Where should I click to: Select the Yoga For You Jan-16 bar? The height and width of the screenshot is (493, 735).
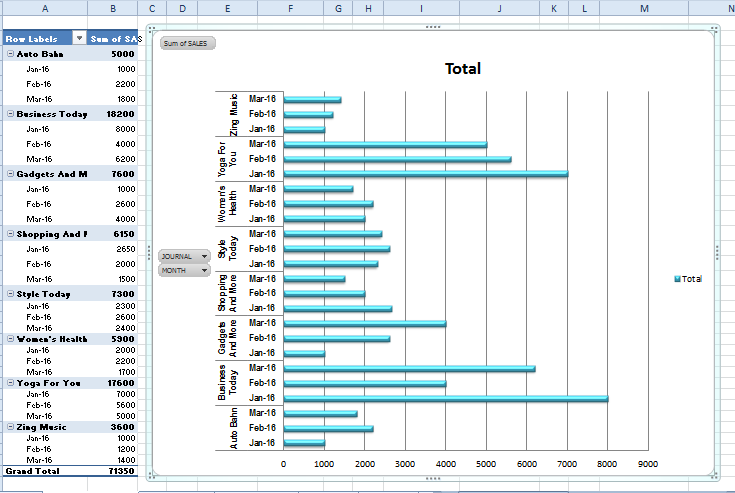tap(425, 174)
